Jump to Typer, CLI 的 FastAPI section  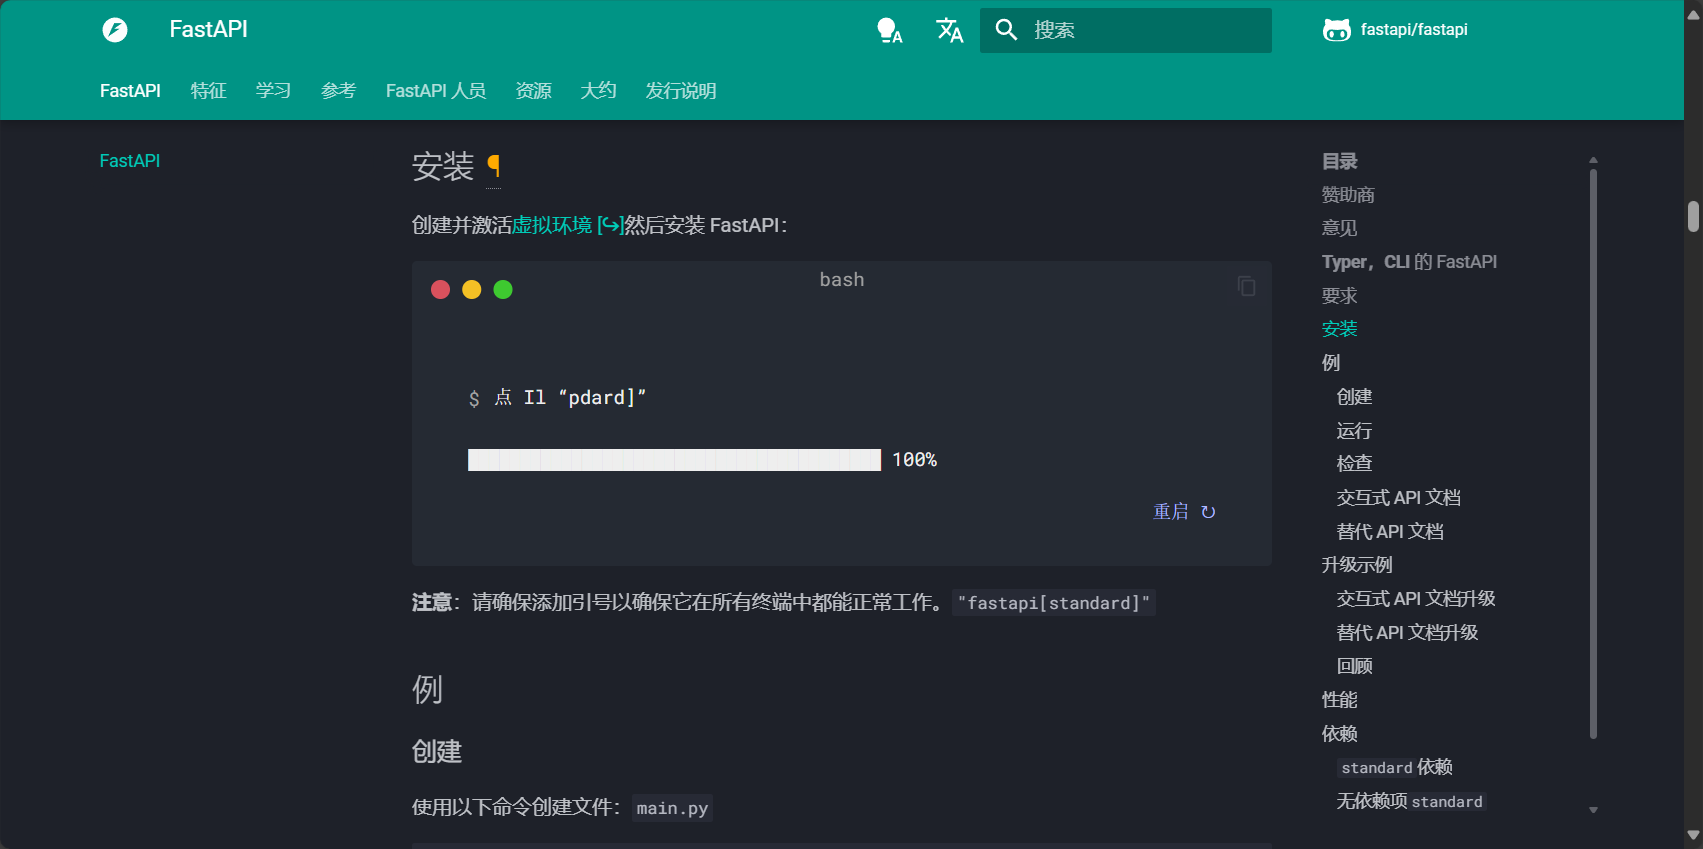click(x=1409, y=262)
